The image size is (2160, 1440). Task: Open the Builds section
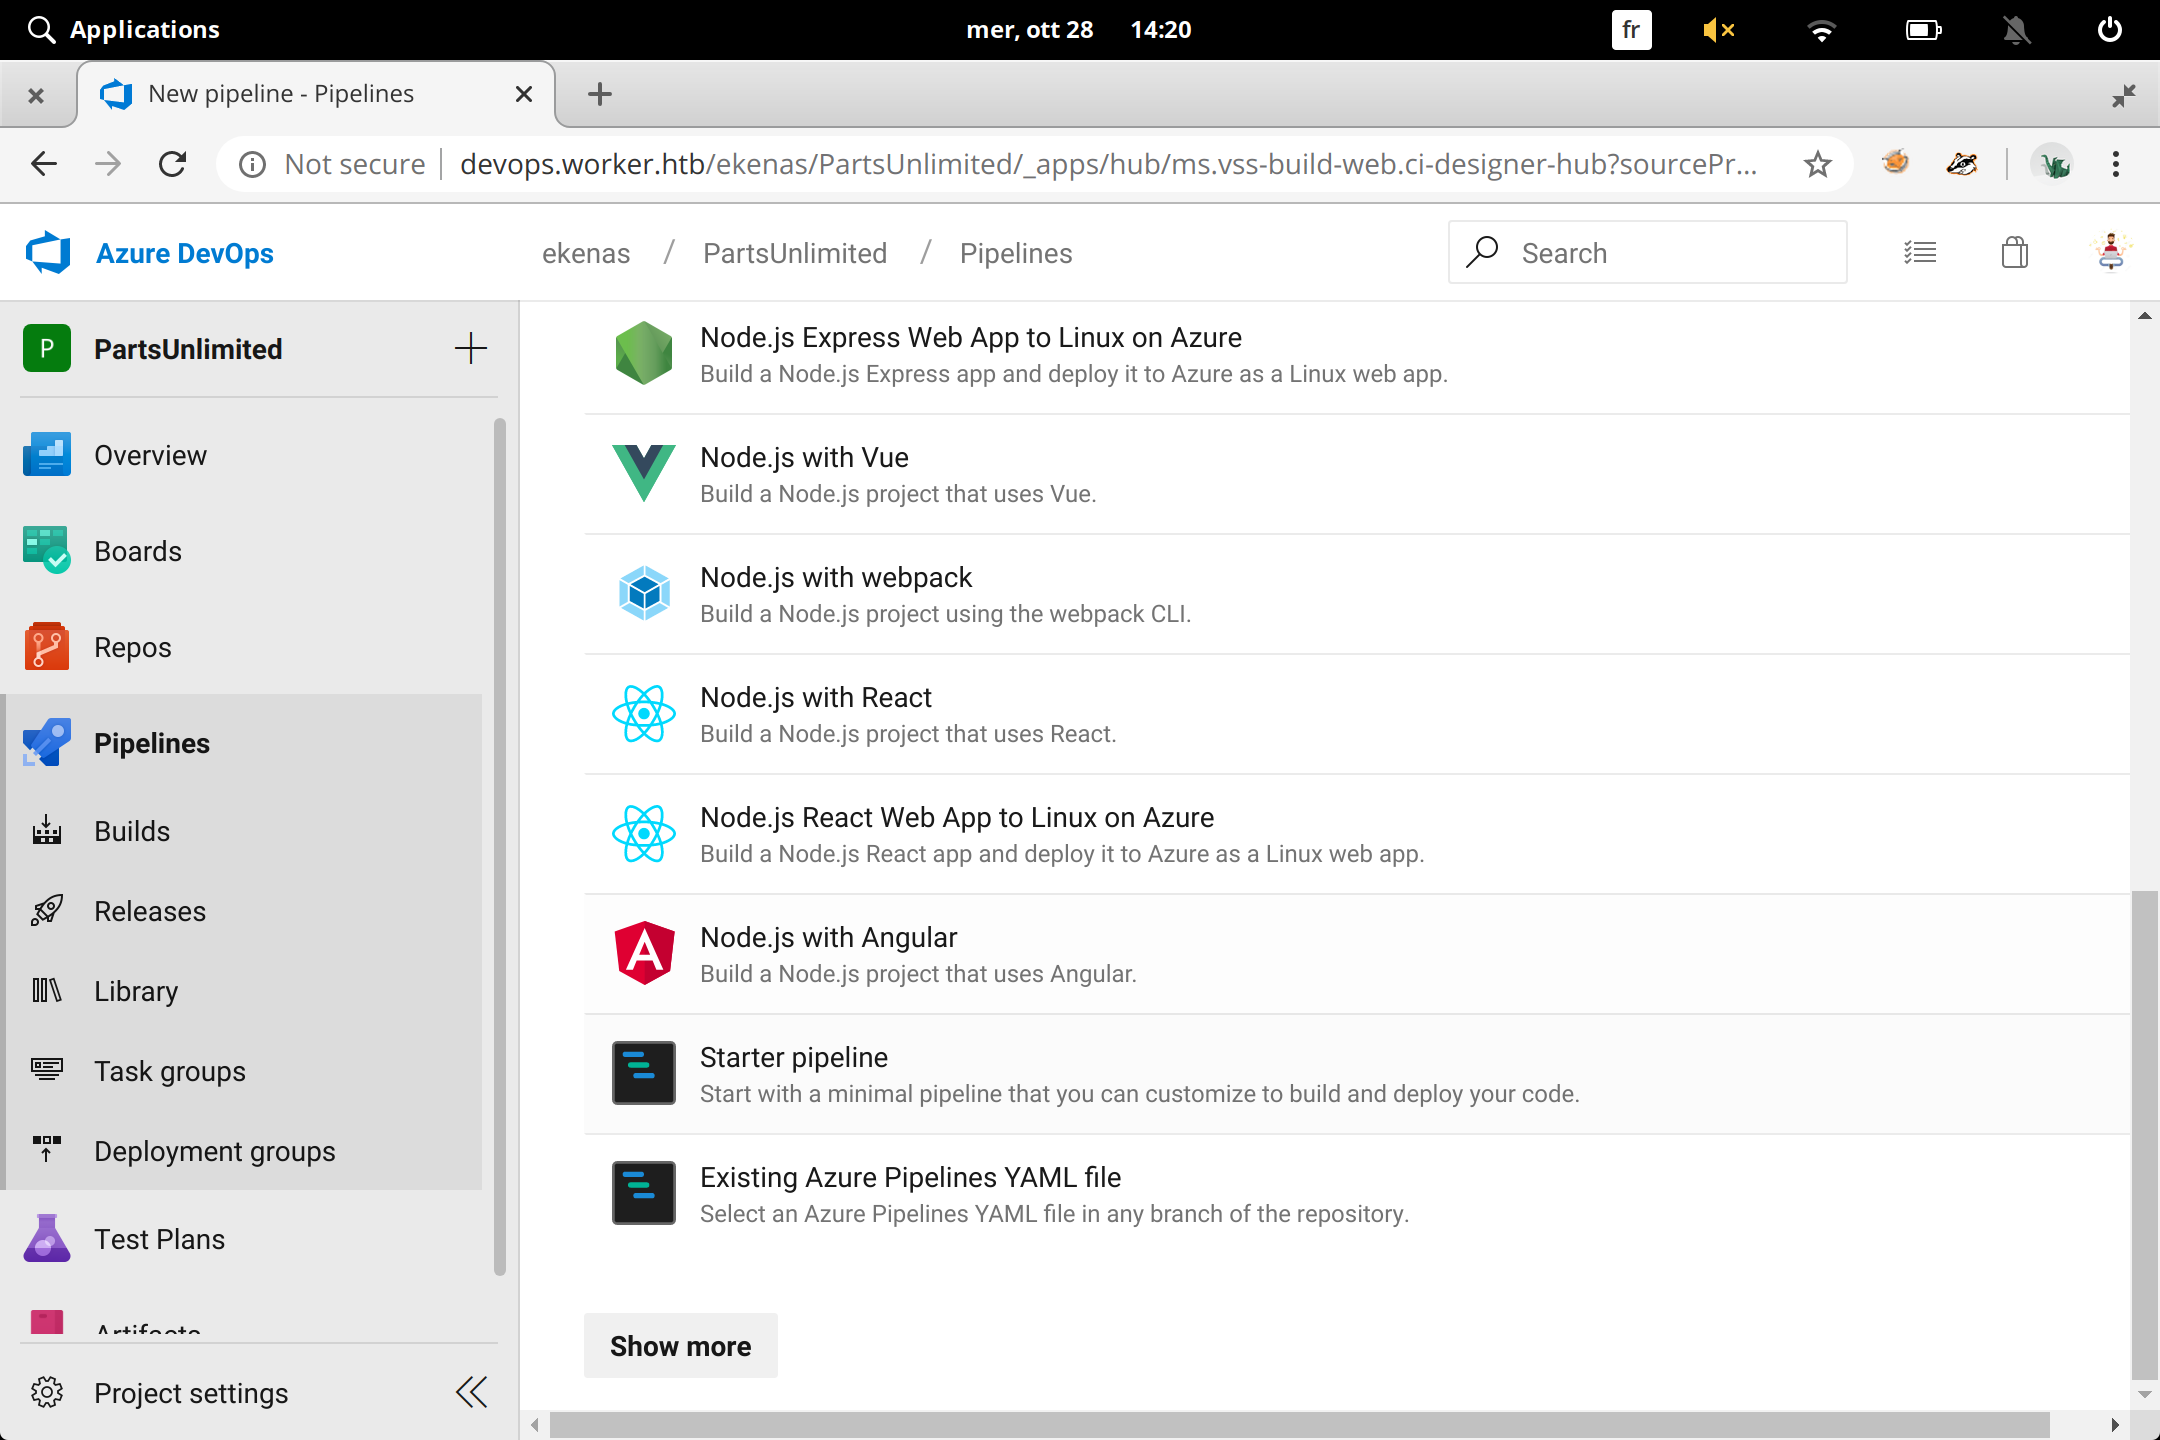[133, 831]
